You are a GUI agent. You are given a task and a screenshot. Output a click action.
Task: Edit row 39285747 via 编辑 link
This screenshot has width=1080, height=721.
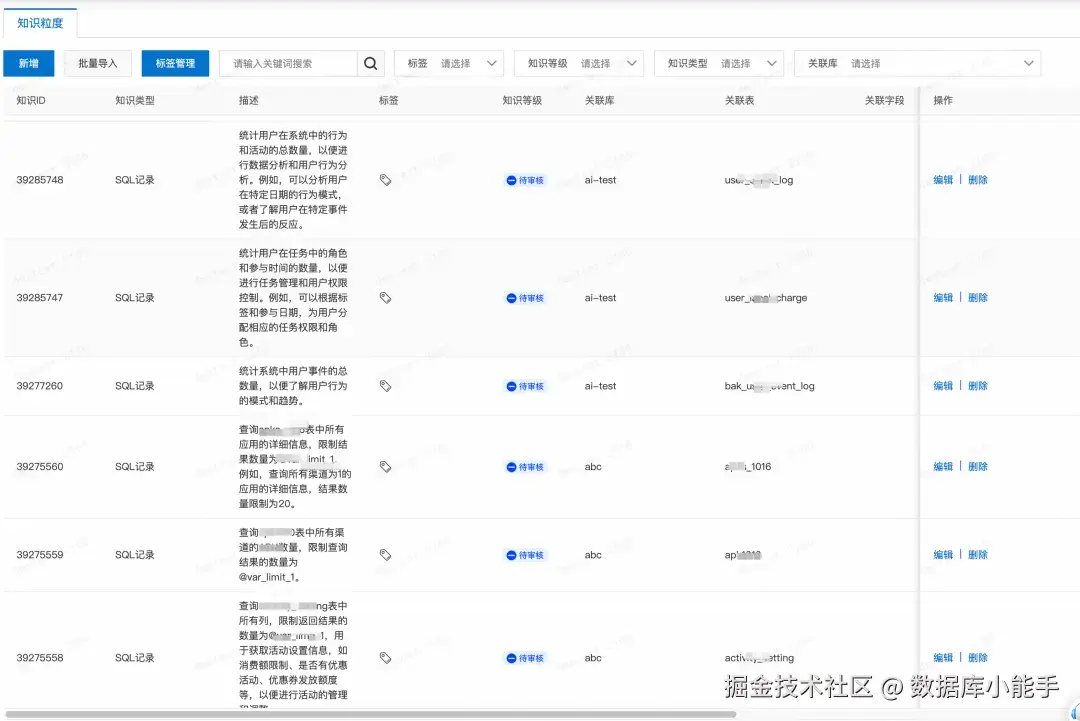(943, 297)
